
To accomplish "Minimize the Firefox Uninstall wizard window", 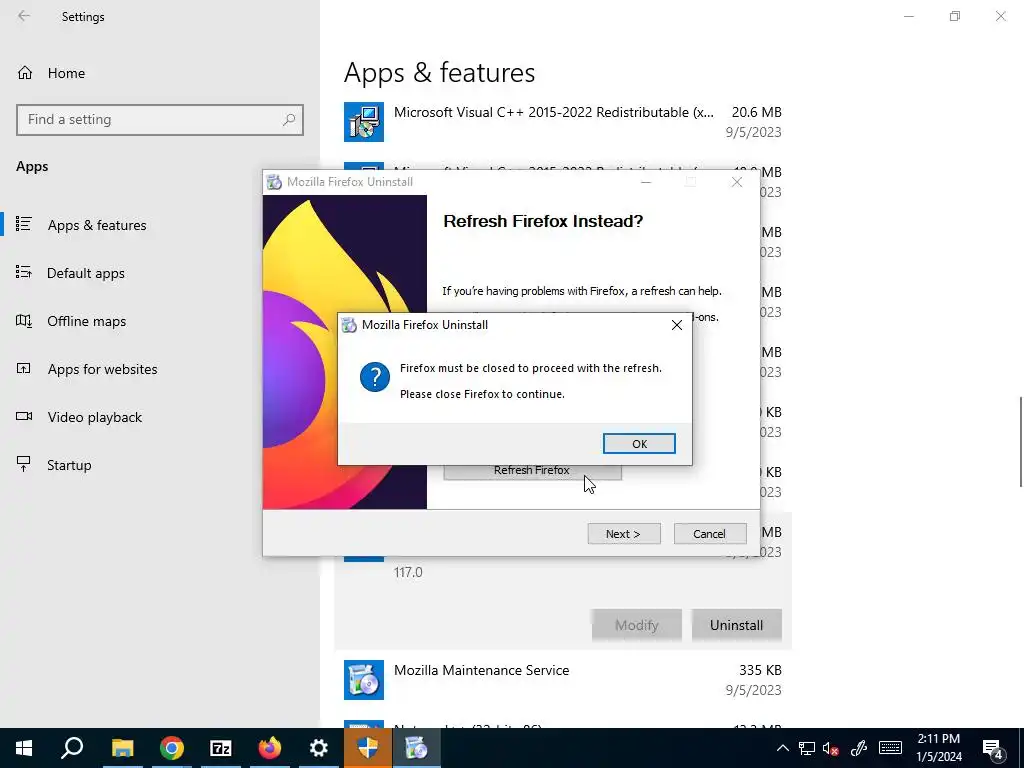I will [x=646, y=182].
